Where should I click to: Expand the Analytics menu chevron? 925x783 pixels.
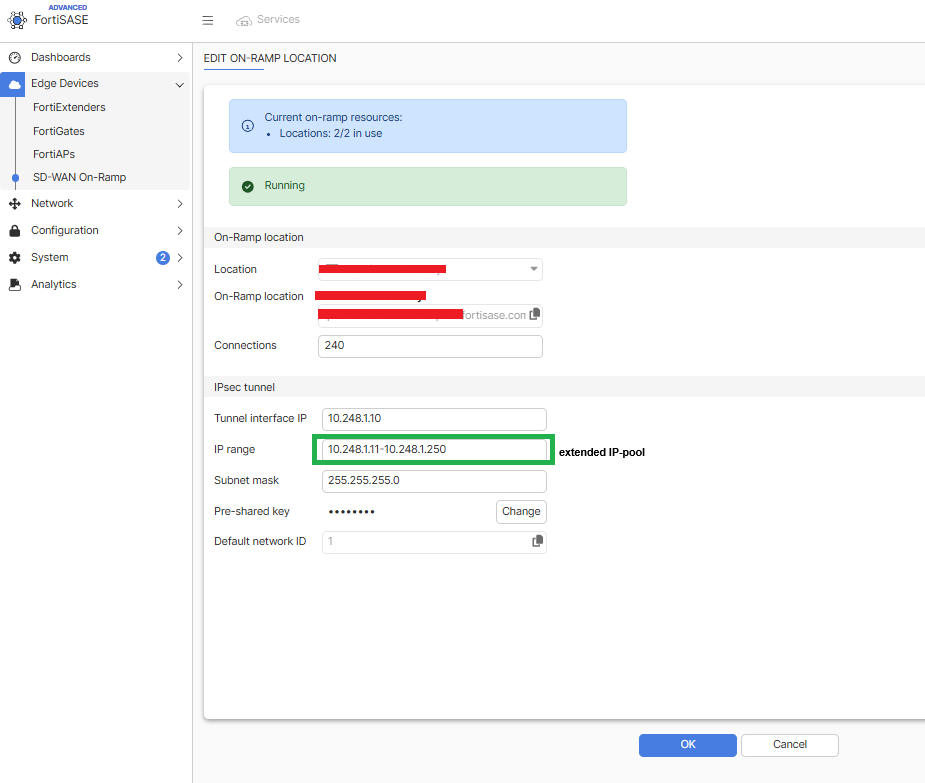click(180, 285)
